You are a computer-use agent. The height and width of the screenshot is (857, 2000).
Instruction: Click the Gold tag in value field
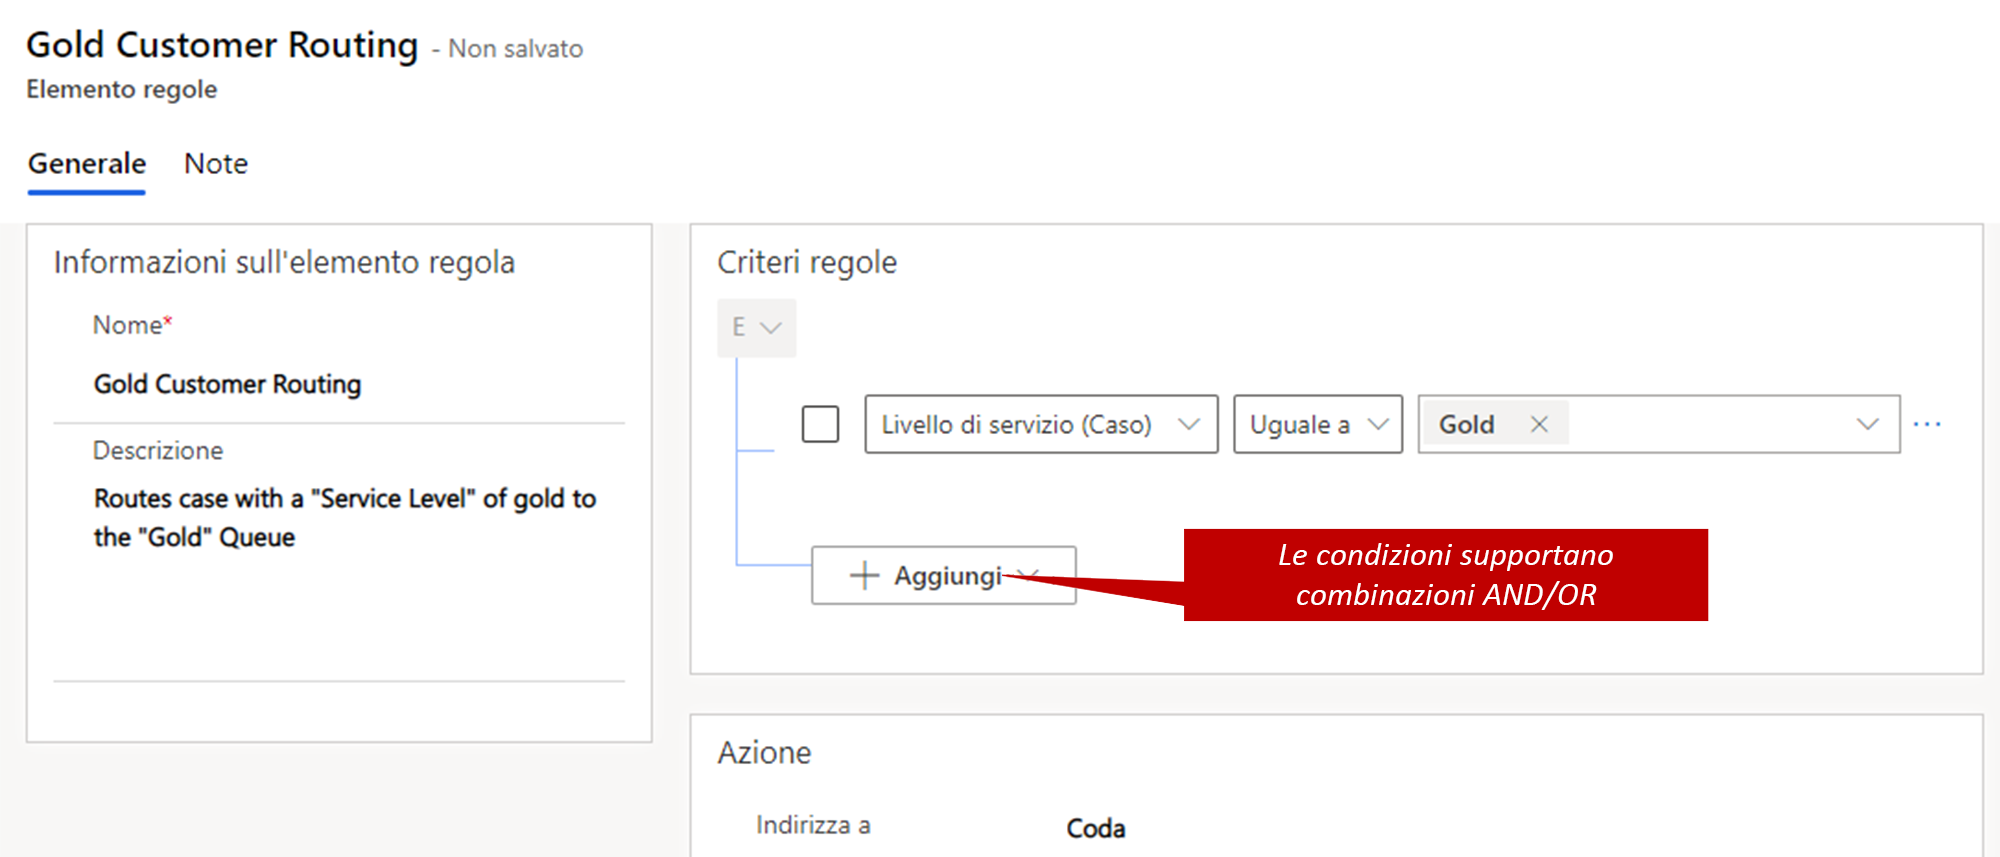1467,424
